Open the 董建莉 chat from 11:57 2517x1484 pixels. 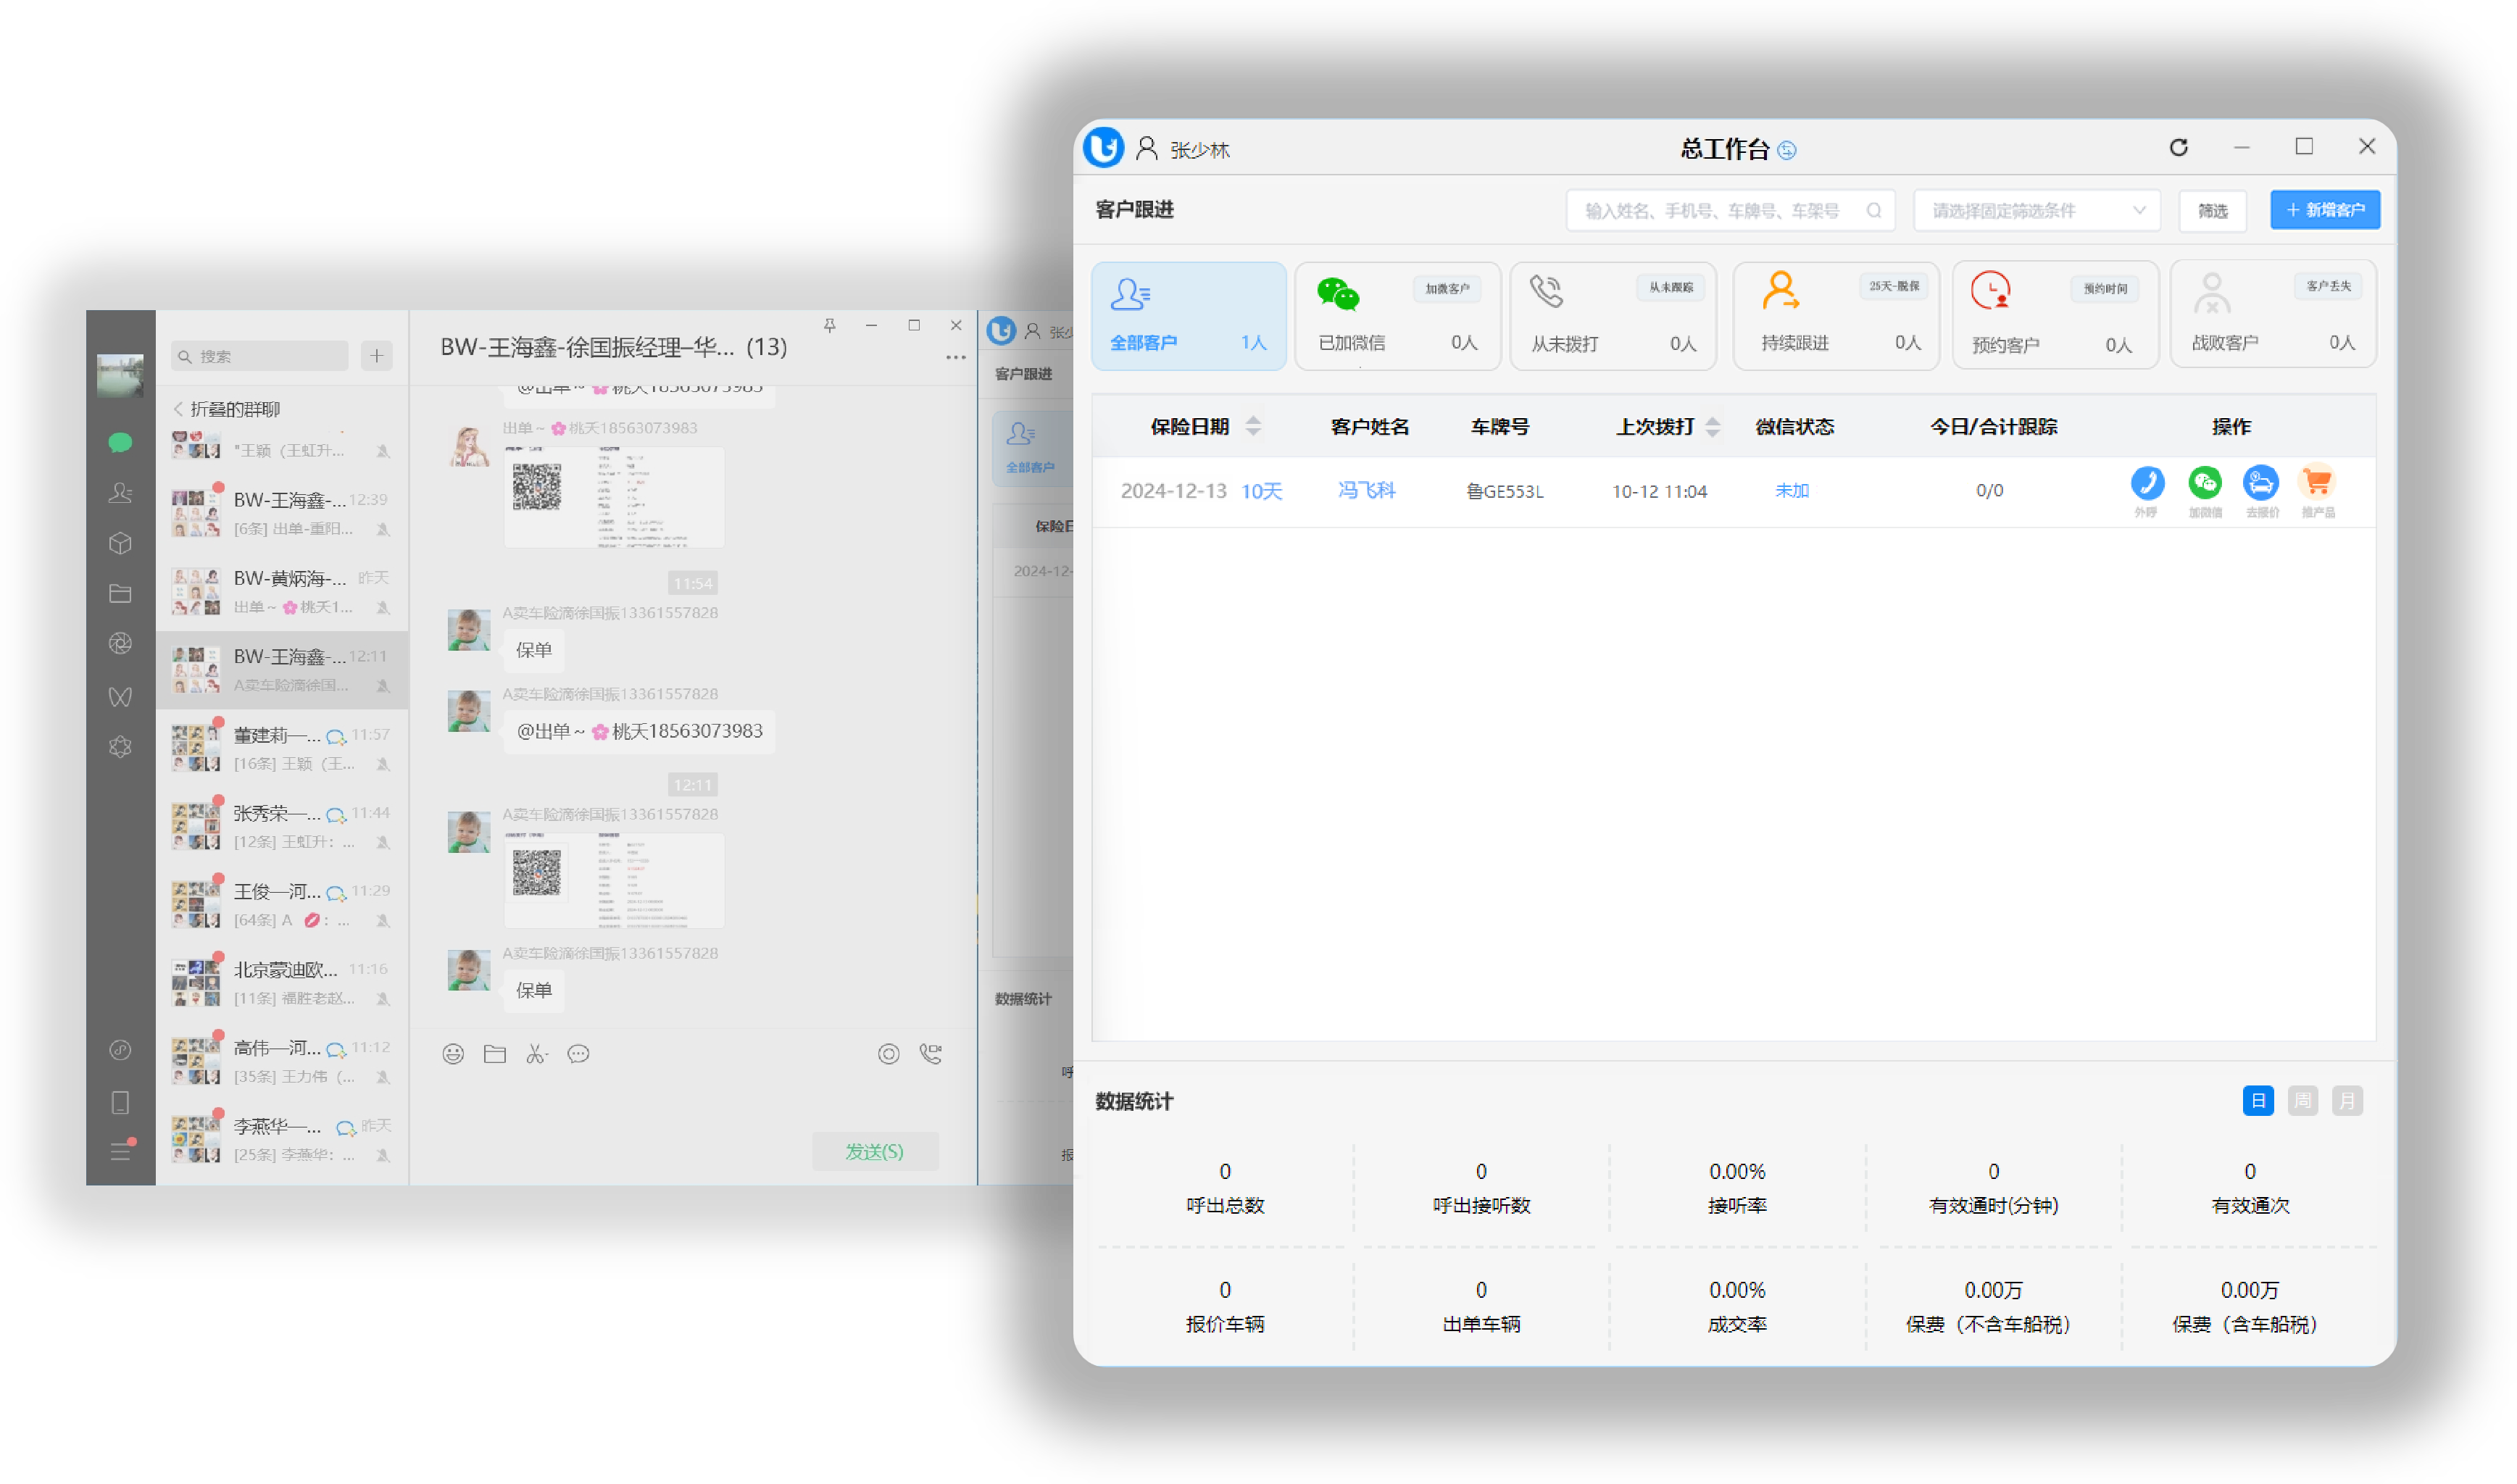pyautogui.click(x=281, y=748)
